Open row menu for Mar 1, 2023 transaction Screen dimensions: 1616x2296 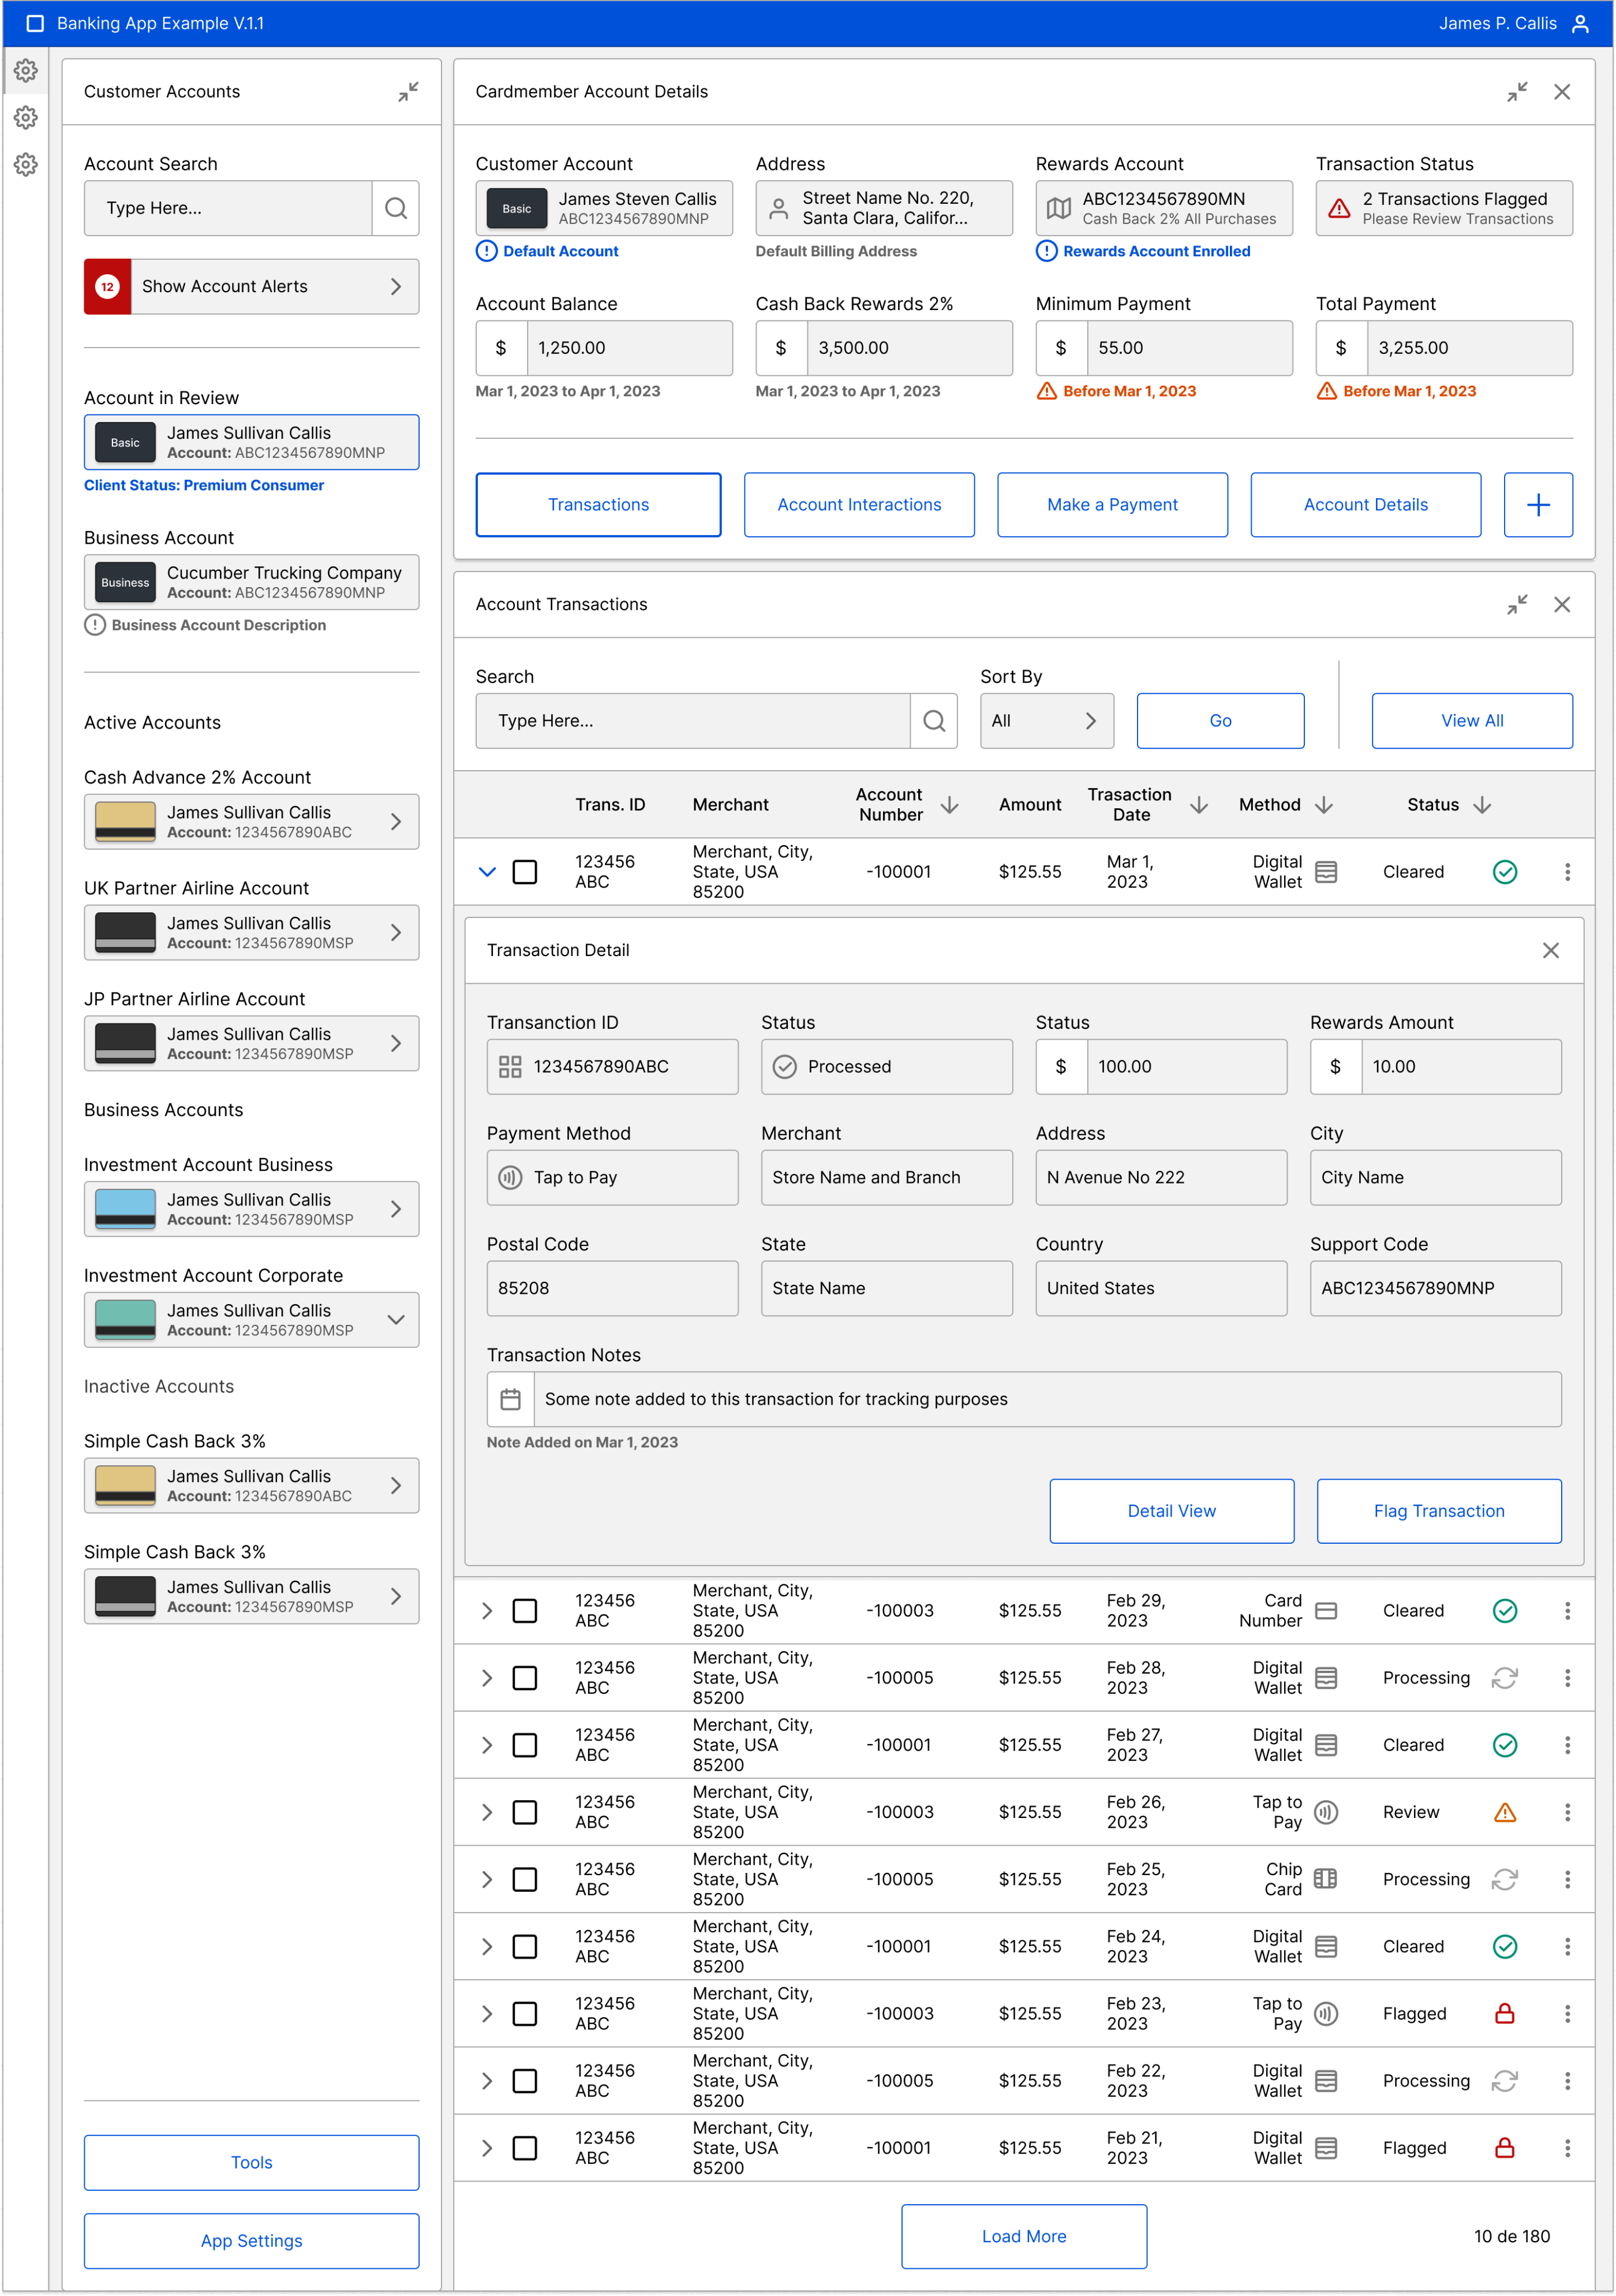tap(1567, 872)
